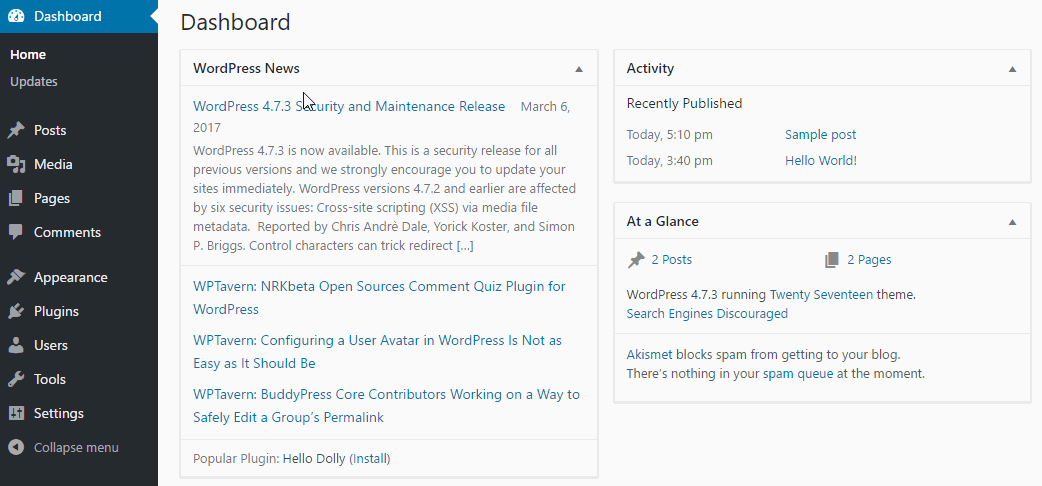Collapse the WordPress News panel
The width and height of the screenshot is (1042, 486).
click(x=579, y=69)
